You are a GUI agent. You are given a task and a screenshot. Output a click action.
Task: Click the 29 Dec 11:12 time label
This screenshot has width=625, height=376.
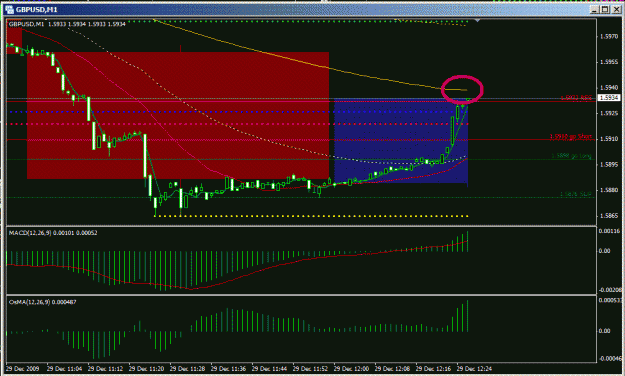coord(105,368)
